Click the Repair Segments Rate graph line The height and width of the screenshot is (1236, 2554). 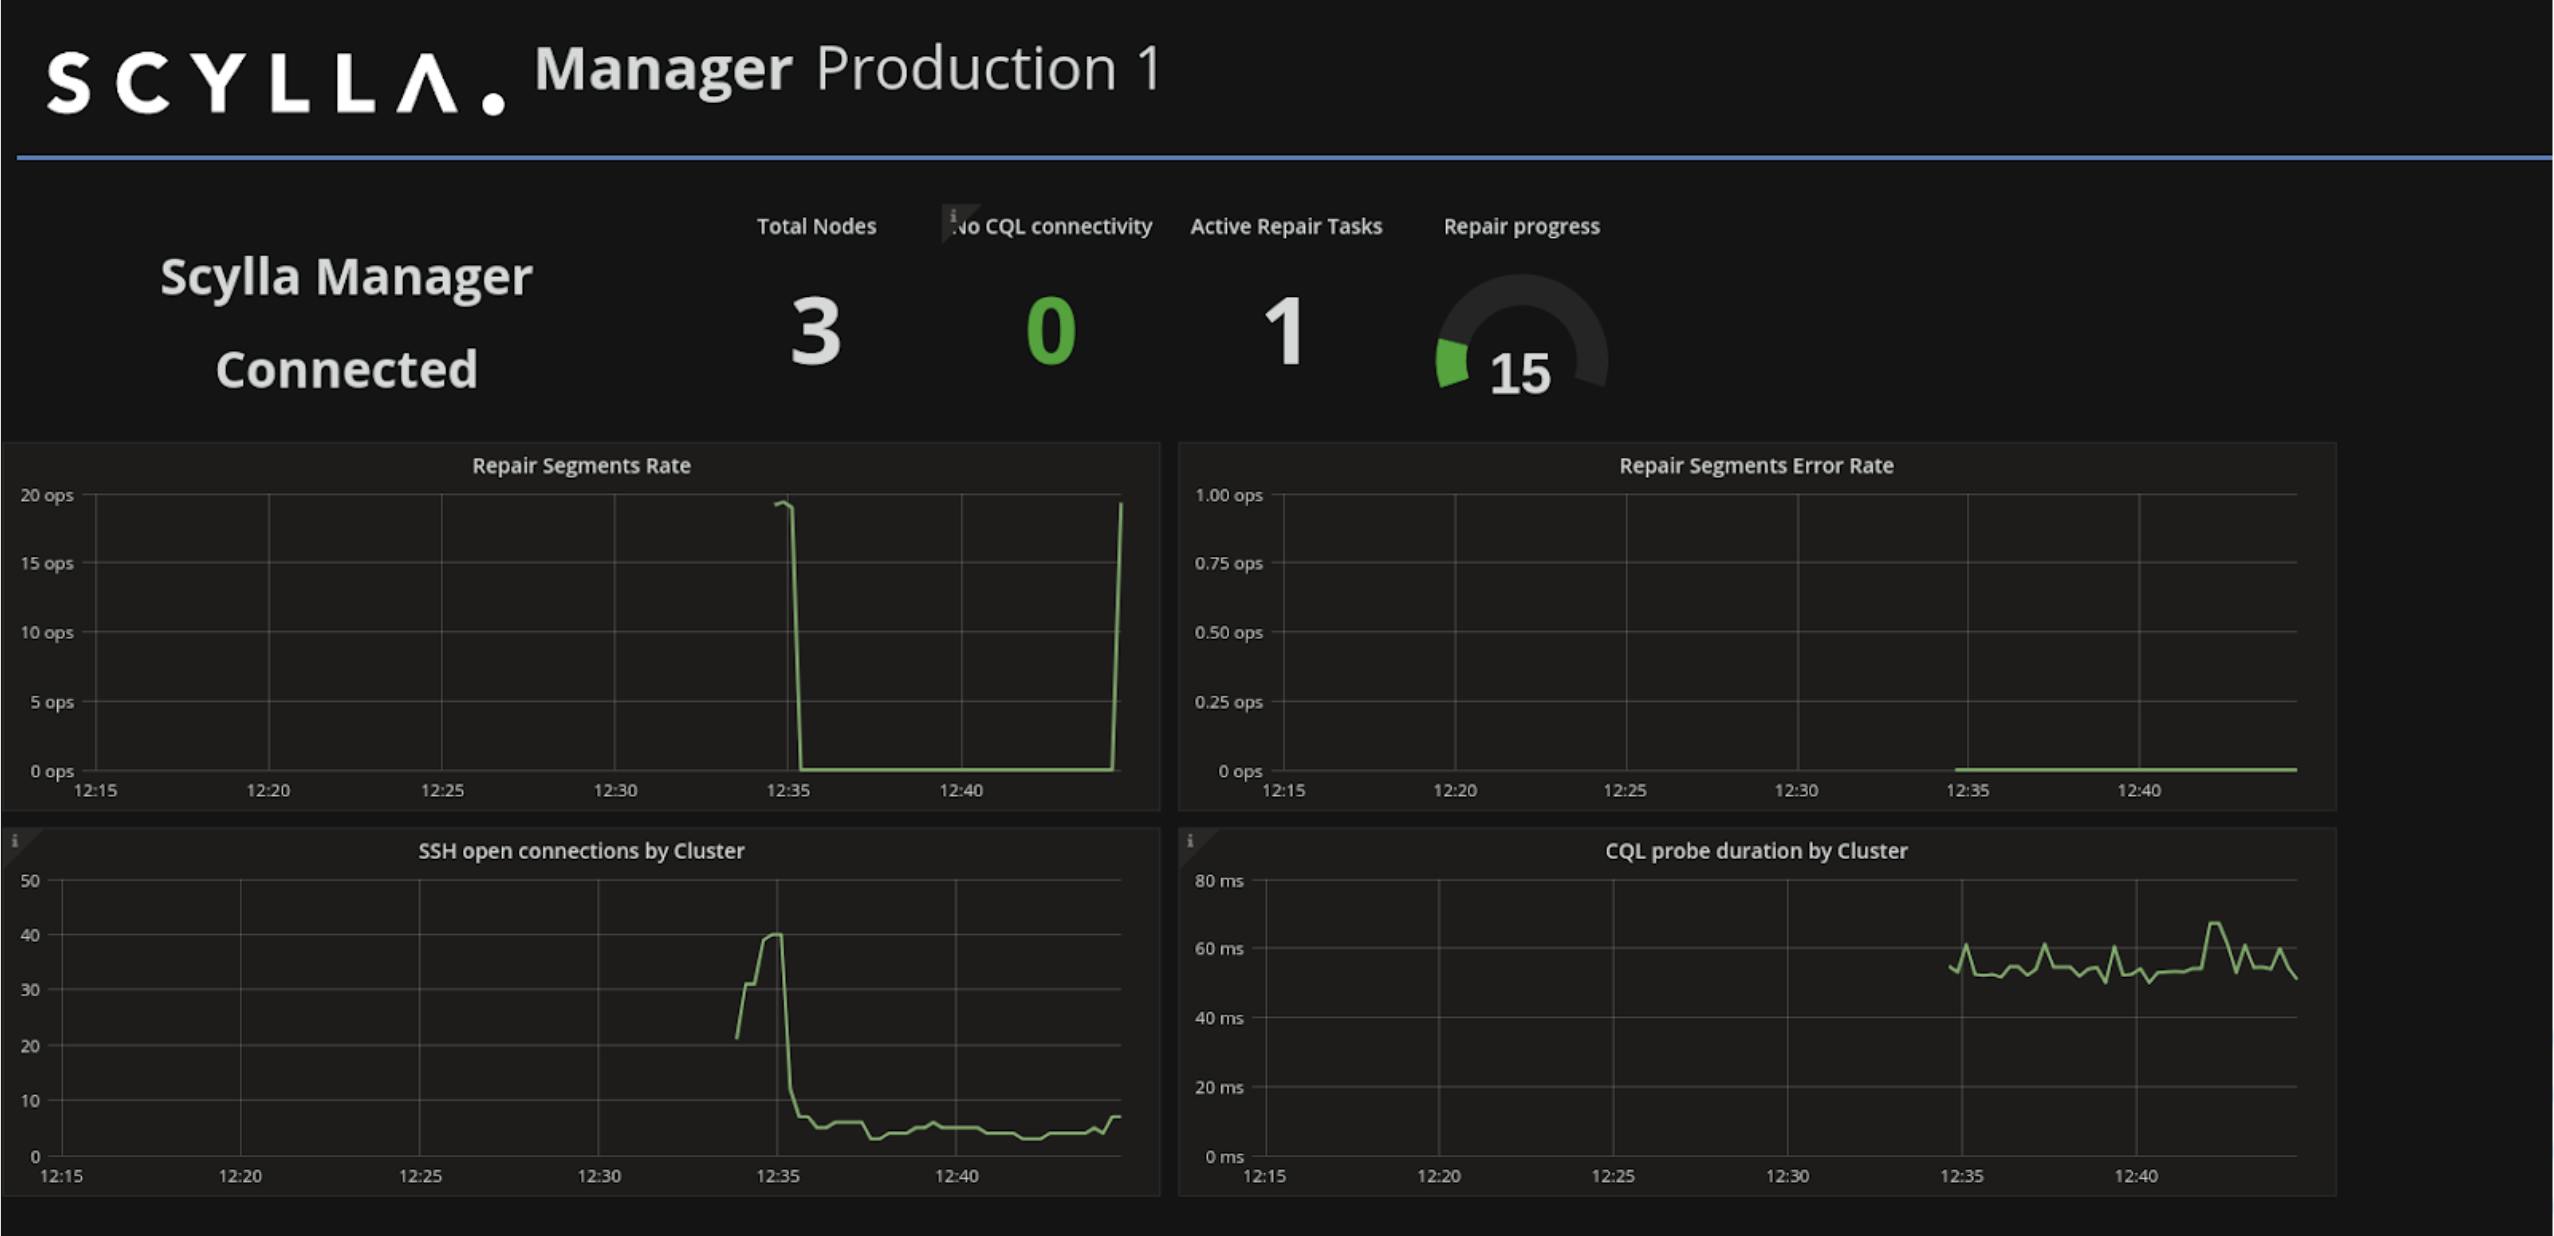click(955, 769)
